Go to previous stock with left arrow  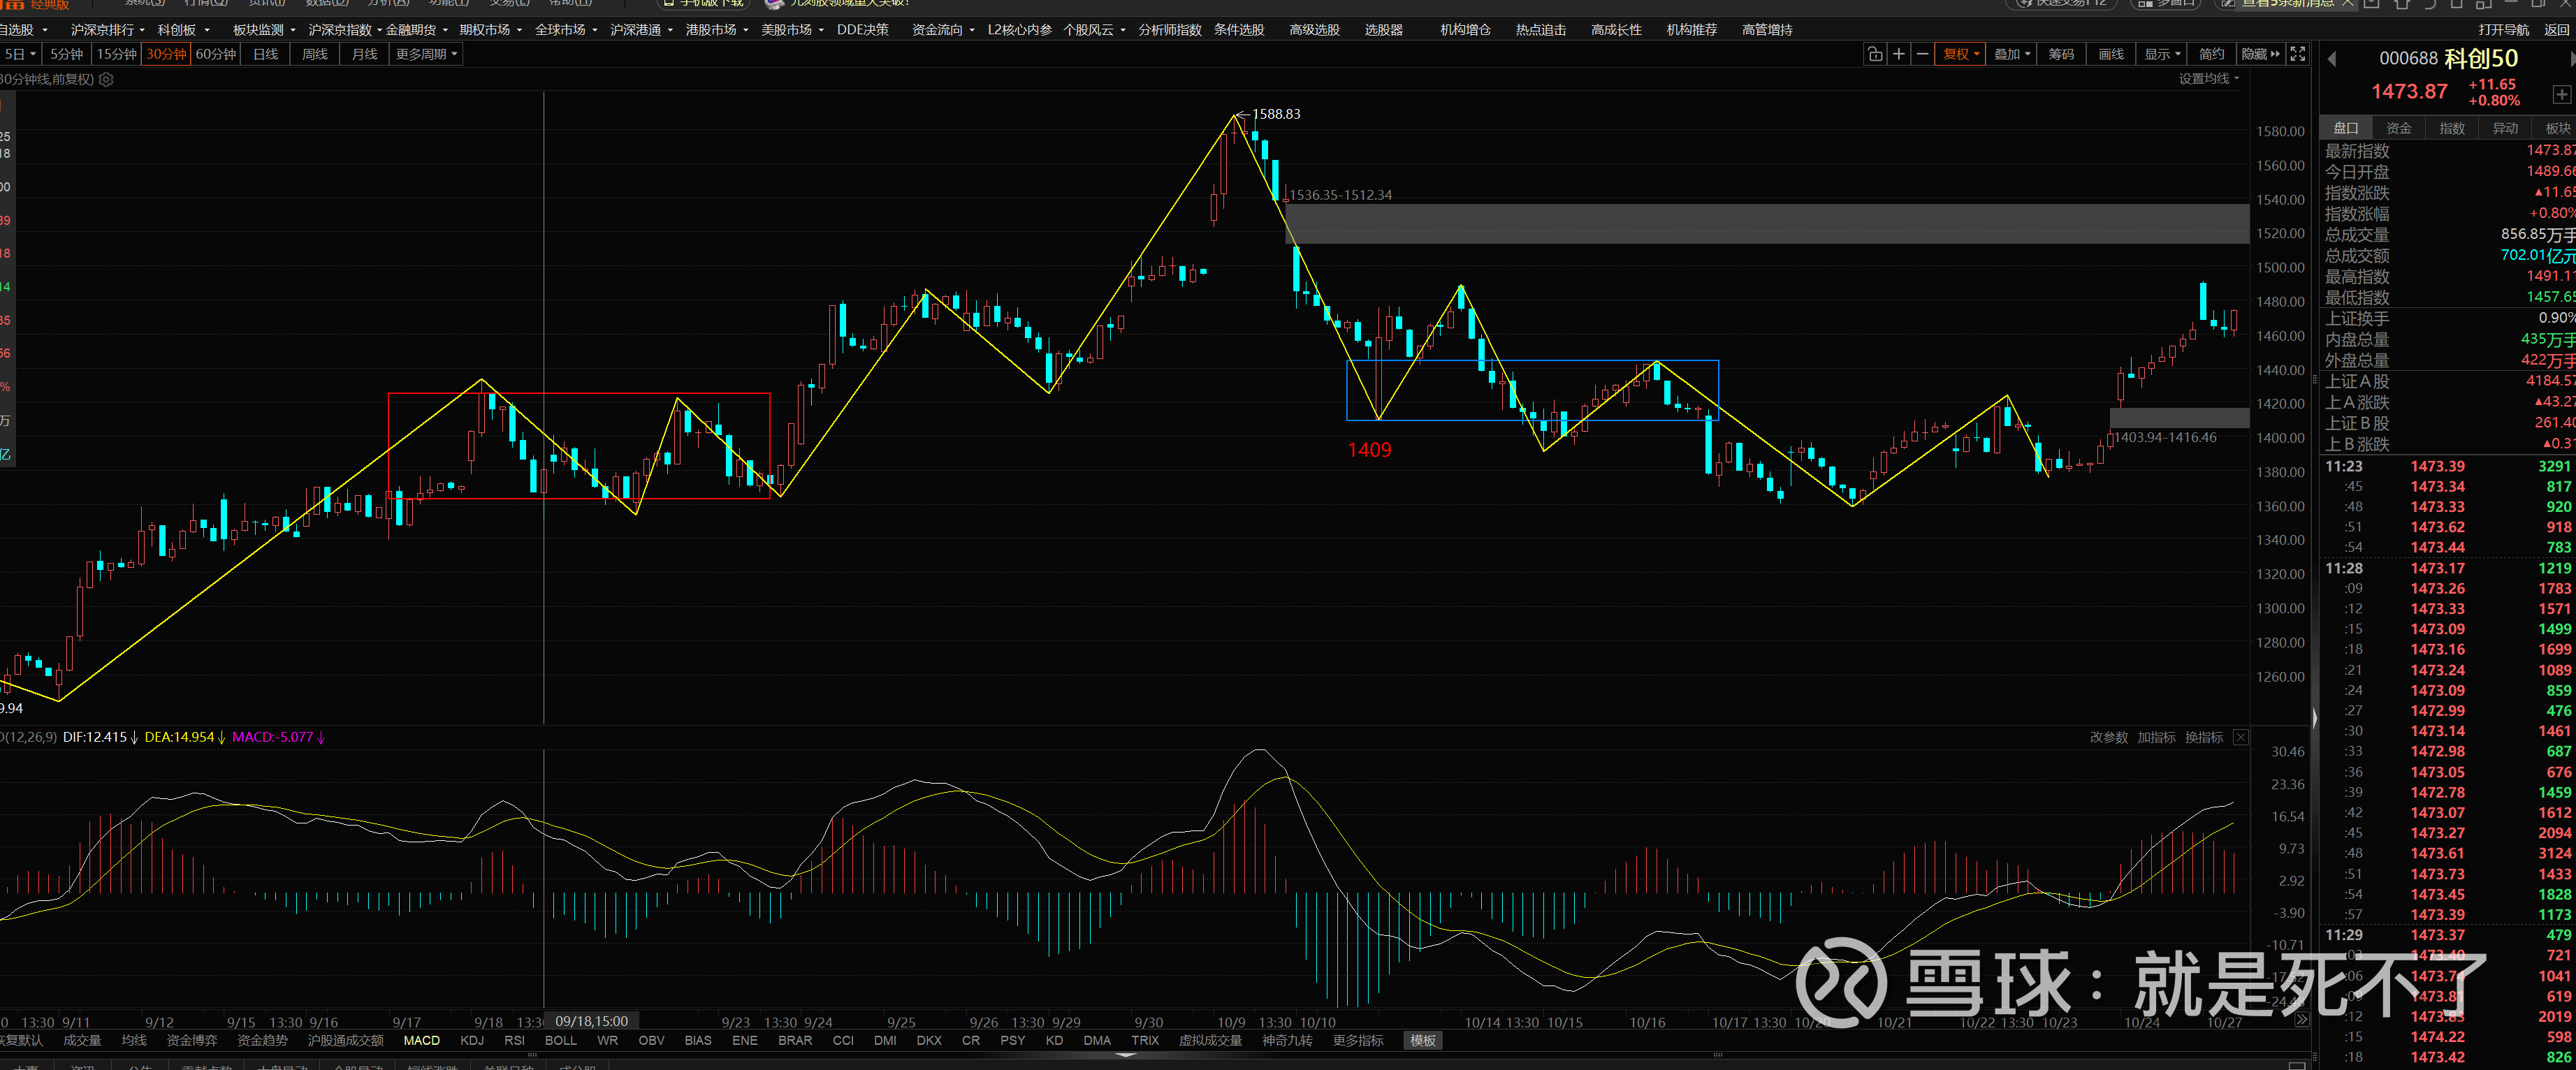[2332, 59]
